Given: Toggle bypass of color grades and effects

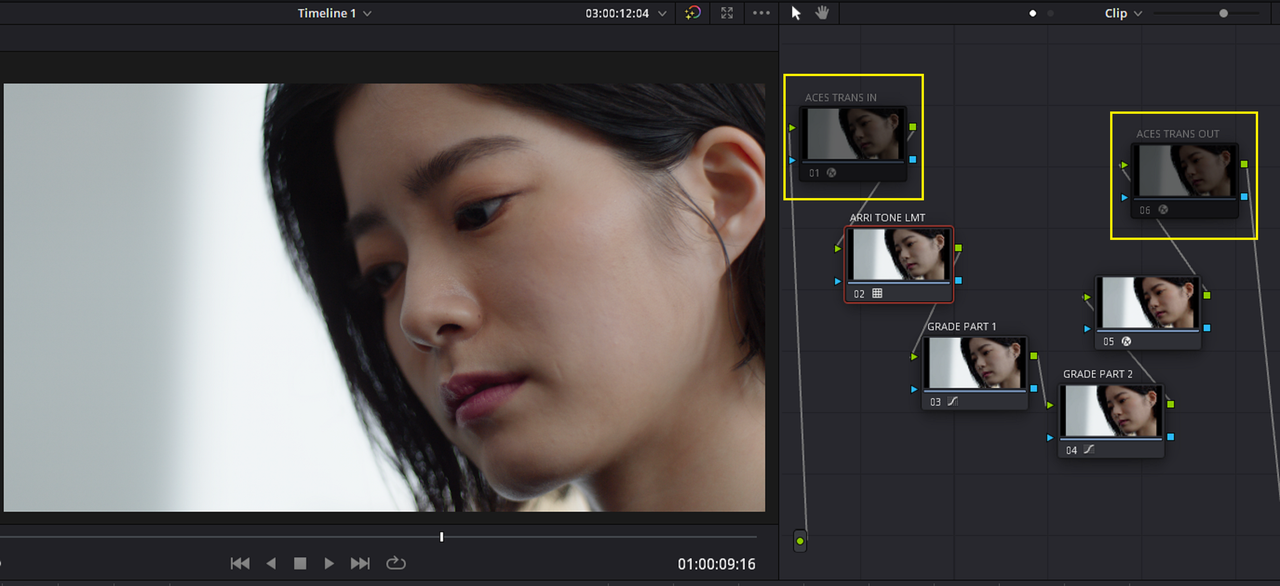Looking at the screenshot, I should tap(693, 13).
